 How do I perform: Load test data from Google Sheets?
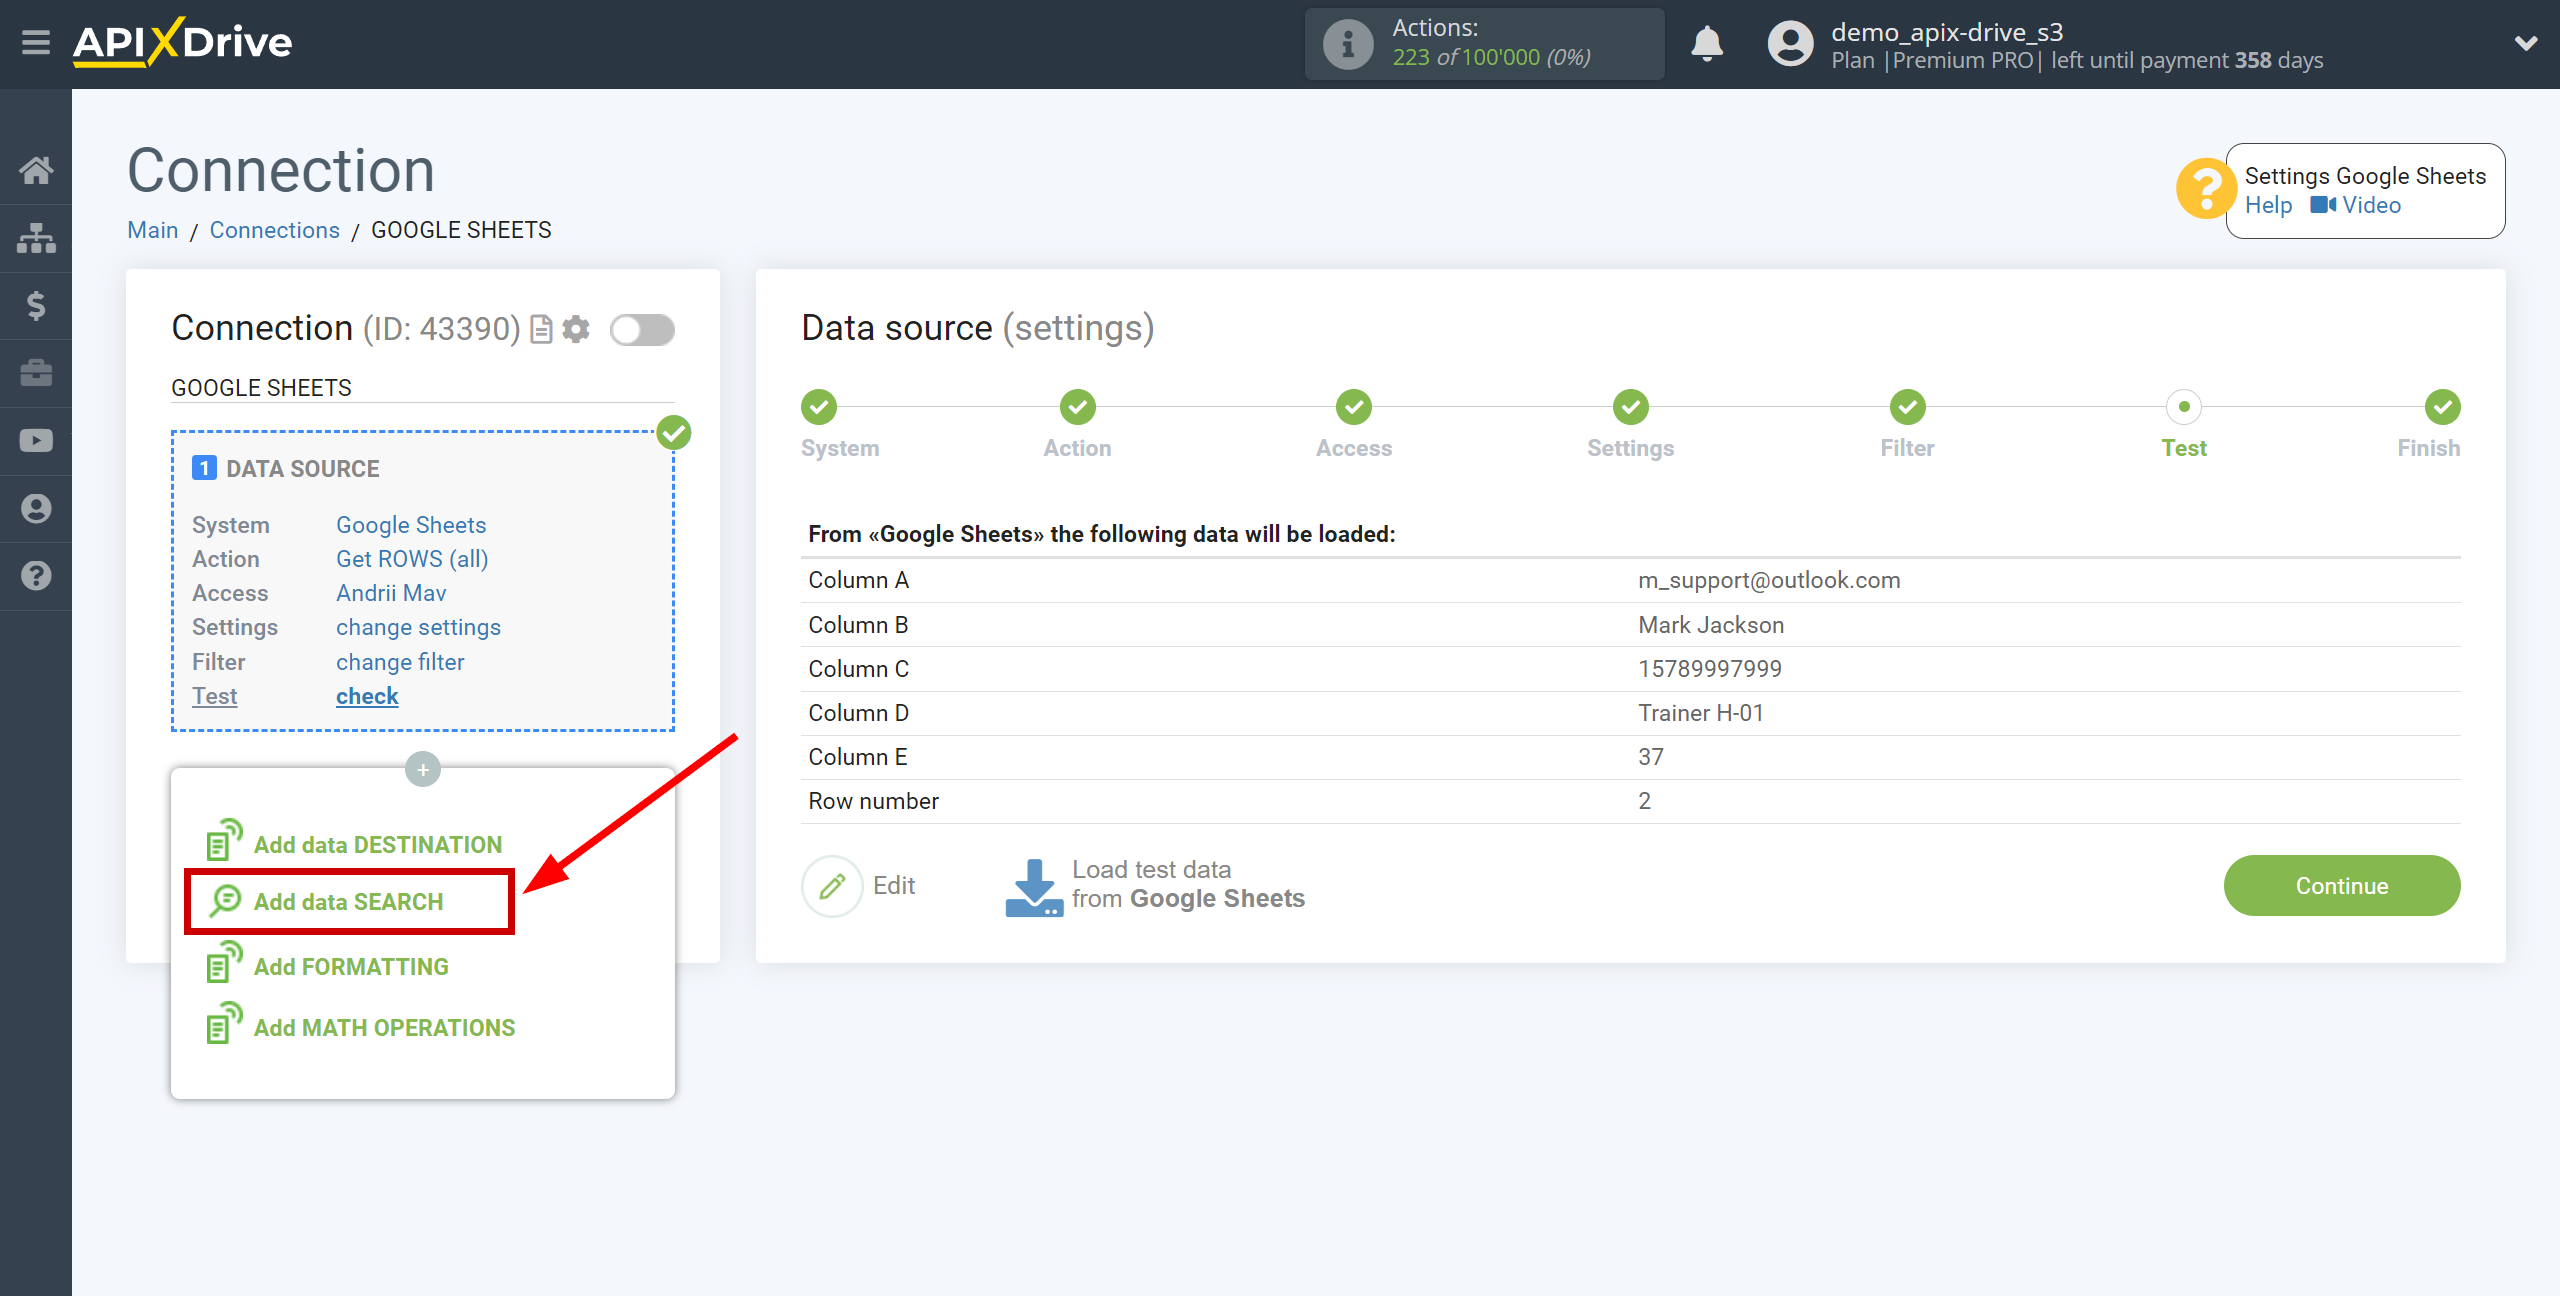point(1155,885)
